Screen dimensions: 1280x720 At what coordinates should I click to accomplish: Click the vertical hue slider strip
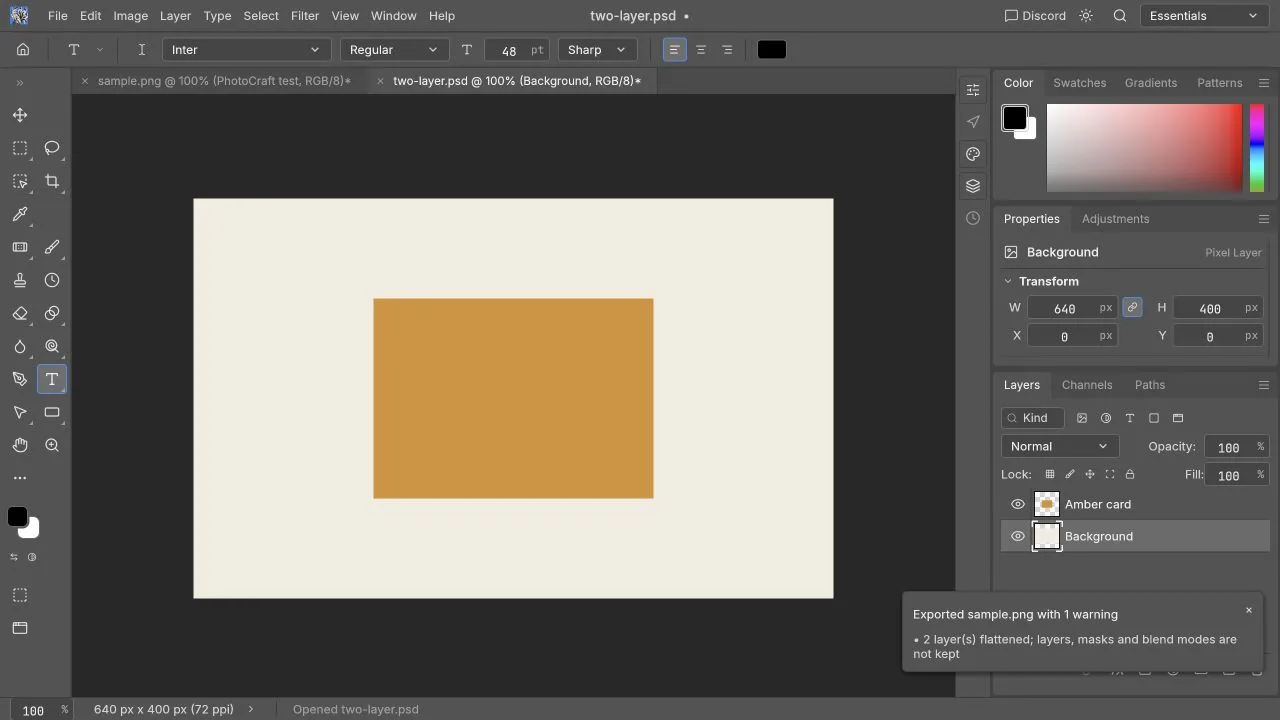(x=1257, y=148)
